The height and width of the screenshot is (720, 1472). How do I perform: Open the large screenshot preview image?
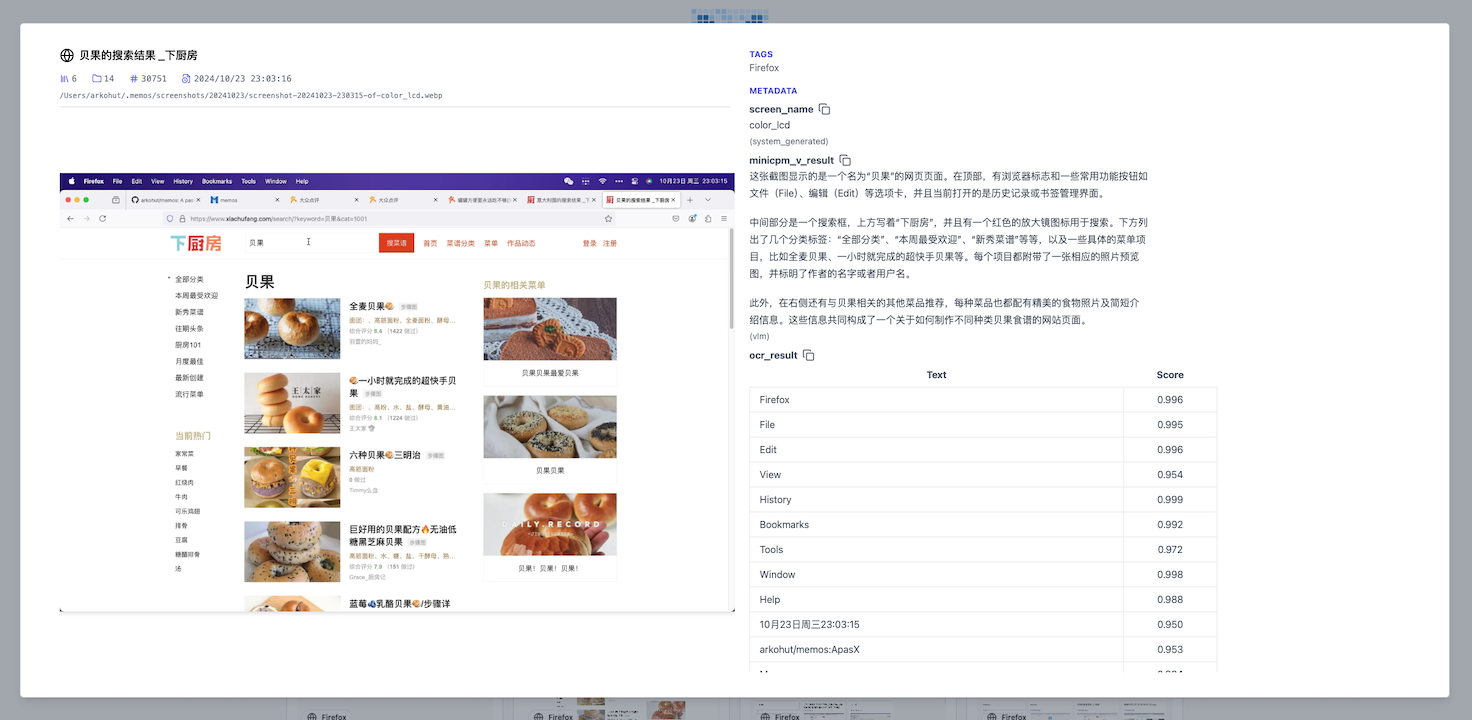click(x=397, y=392)
